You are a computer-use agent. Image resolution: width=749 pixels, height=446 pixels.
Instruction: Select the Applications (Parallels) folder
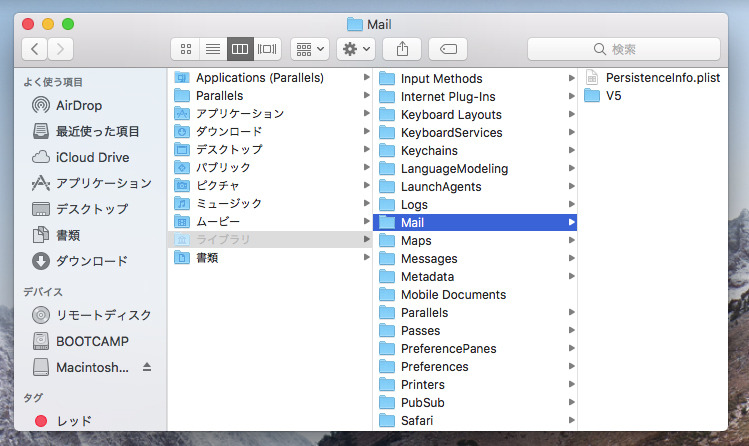[271, 77]
